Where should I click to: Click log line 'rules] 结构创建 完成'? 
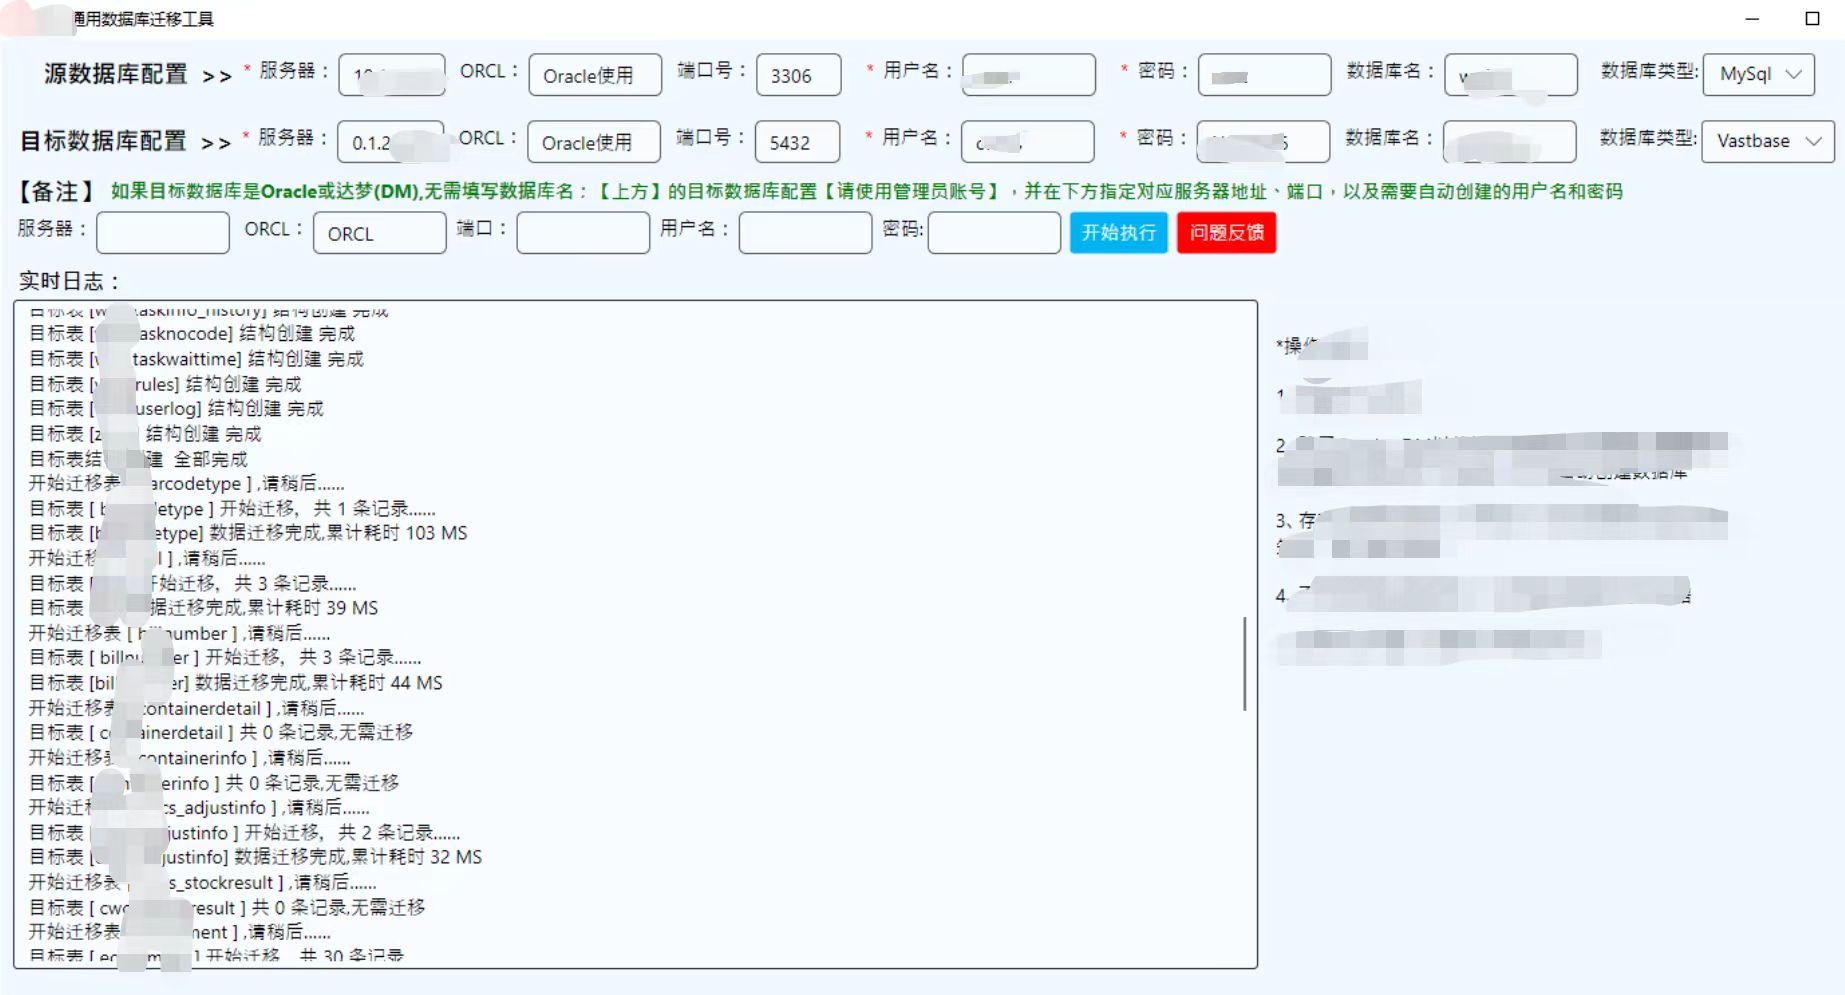(x=165, y=384)
